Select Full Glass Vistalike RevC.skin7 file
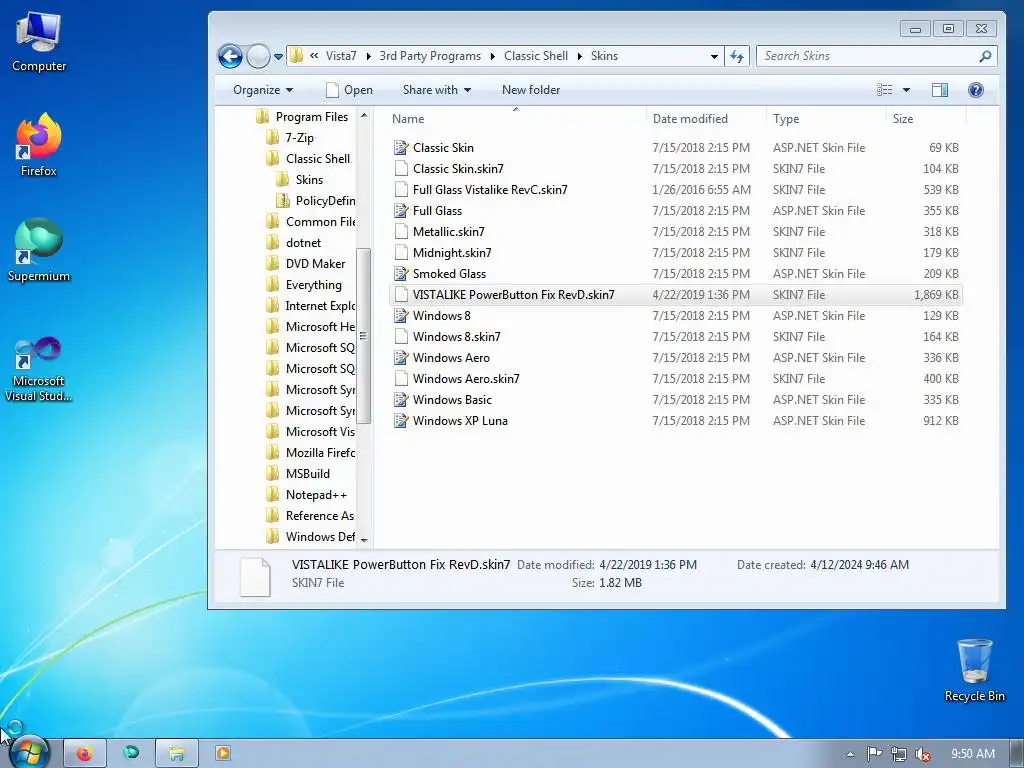Image resolution: width=1024 pixels, height=768 pixels. click(490, 190)
